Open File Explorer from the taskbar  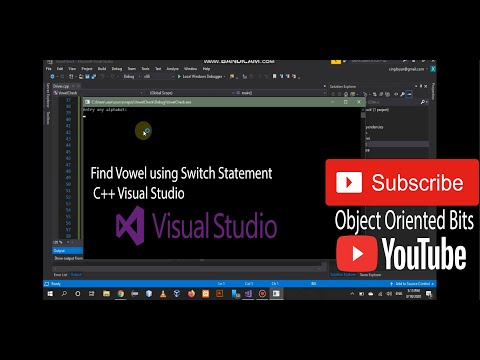[106, 294]
